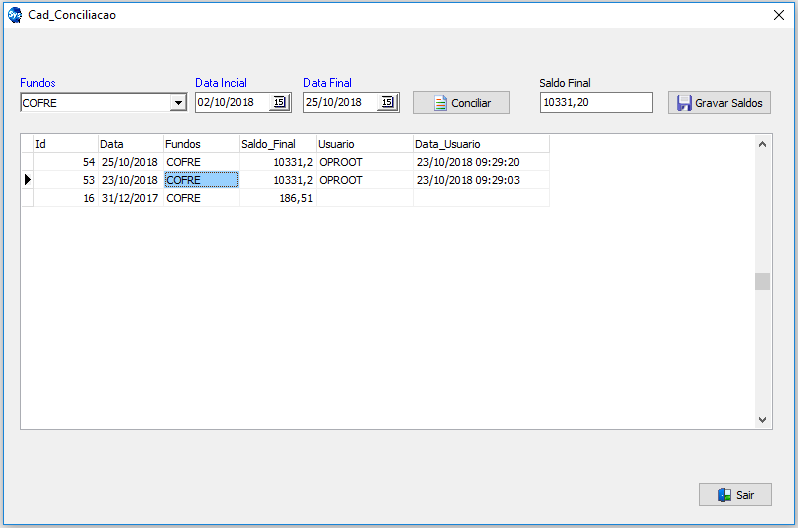Click inside the Saldo Final field
This screenshot has width=798, height=528.
(595, 103)
